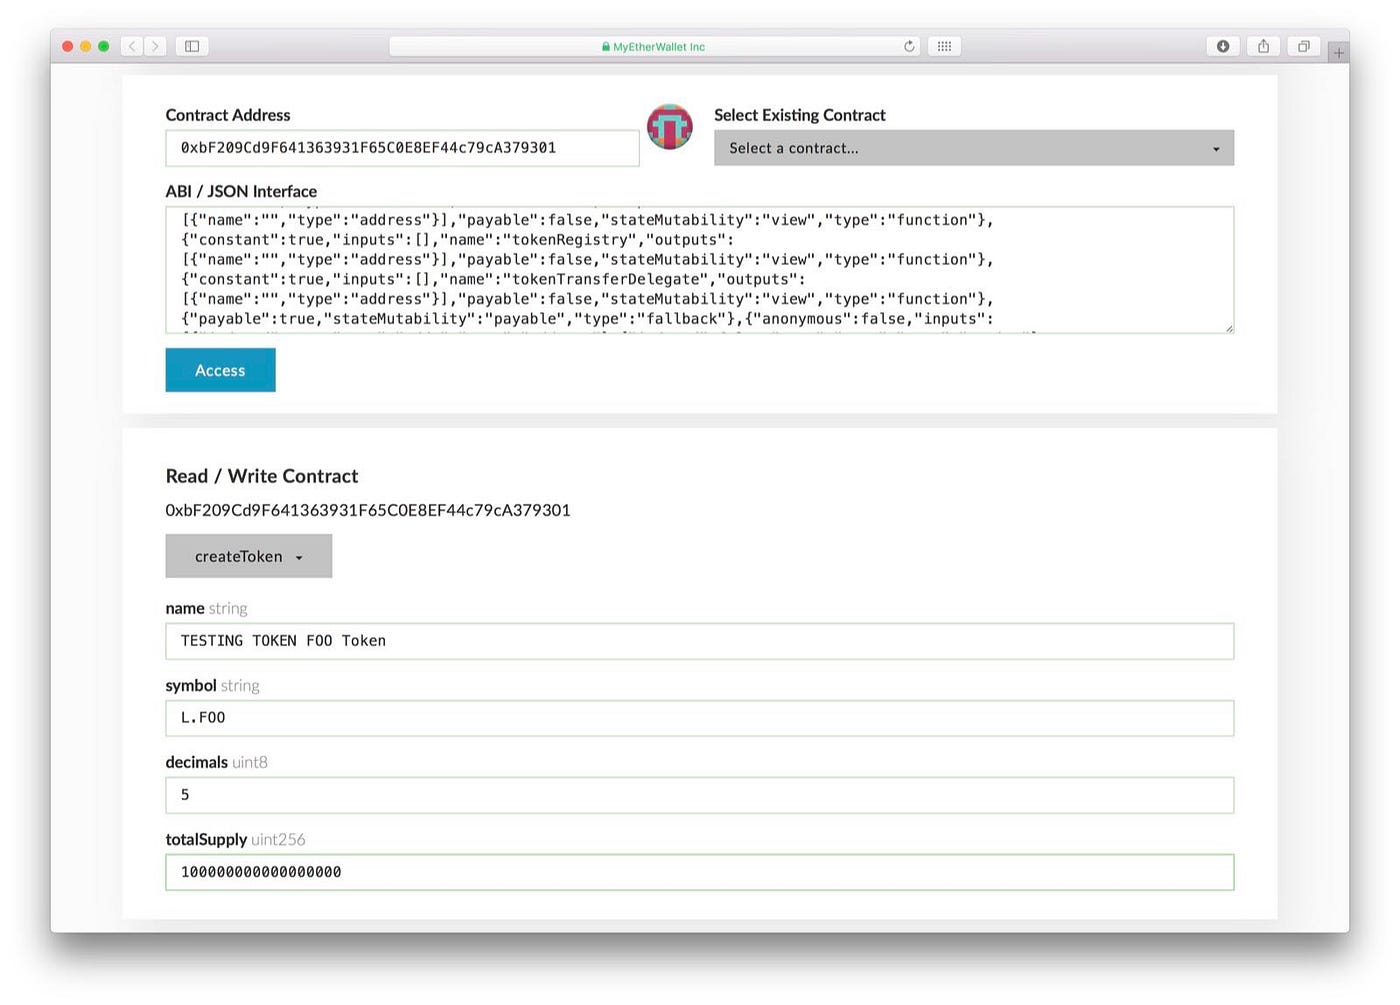Click the MyEtherWallet Inc address bar
The width and height of the screenshot is (1400, 1005).
coord(654,46)
